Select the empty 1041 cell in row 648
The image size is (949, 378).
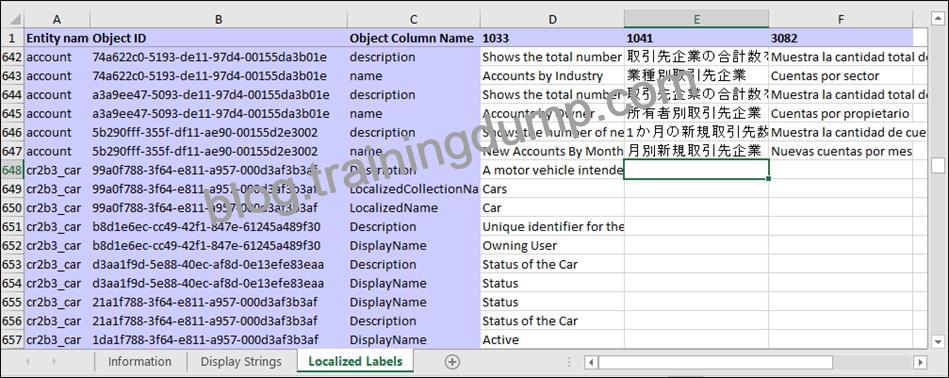(697, 170)
